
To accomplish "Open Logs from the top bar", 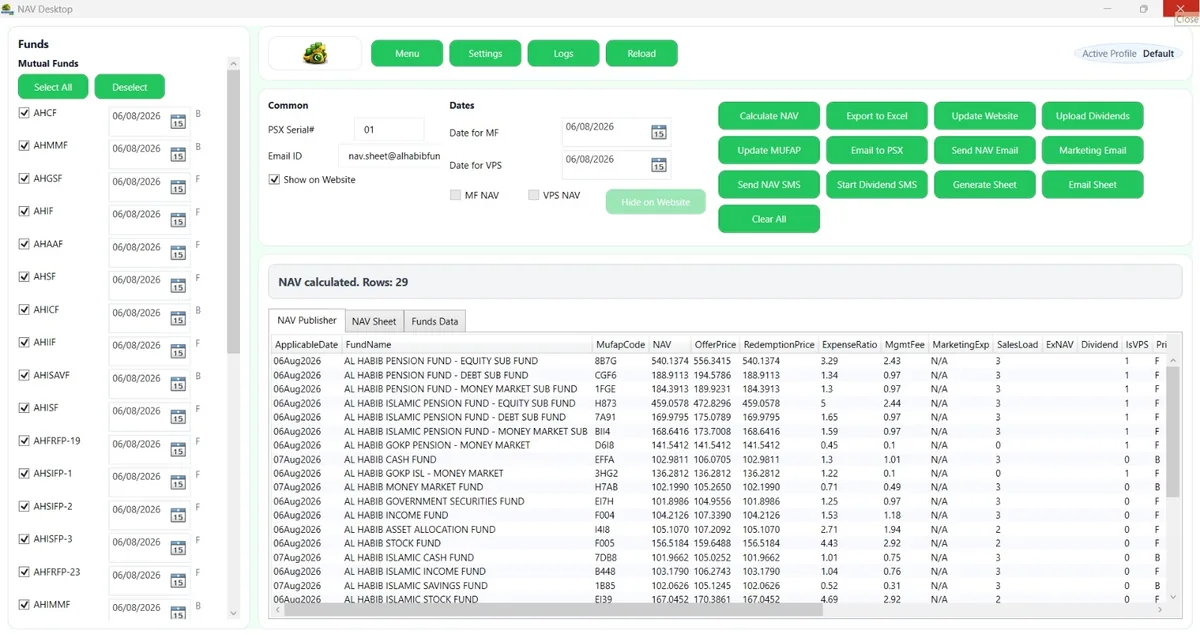I will 563,54.
